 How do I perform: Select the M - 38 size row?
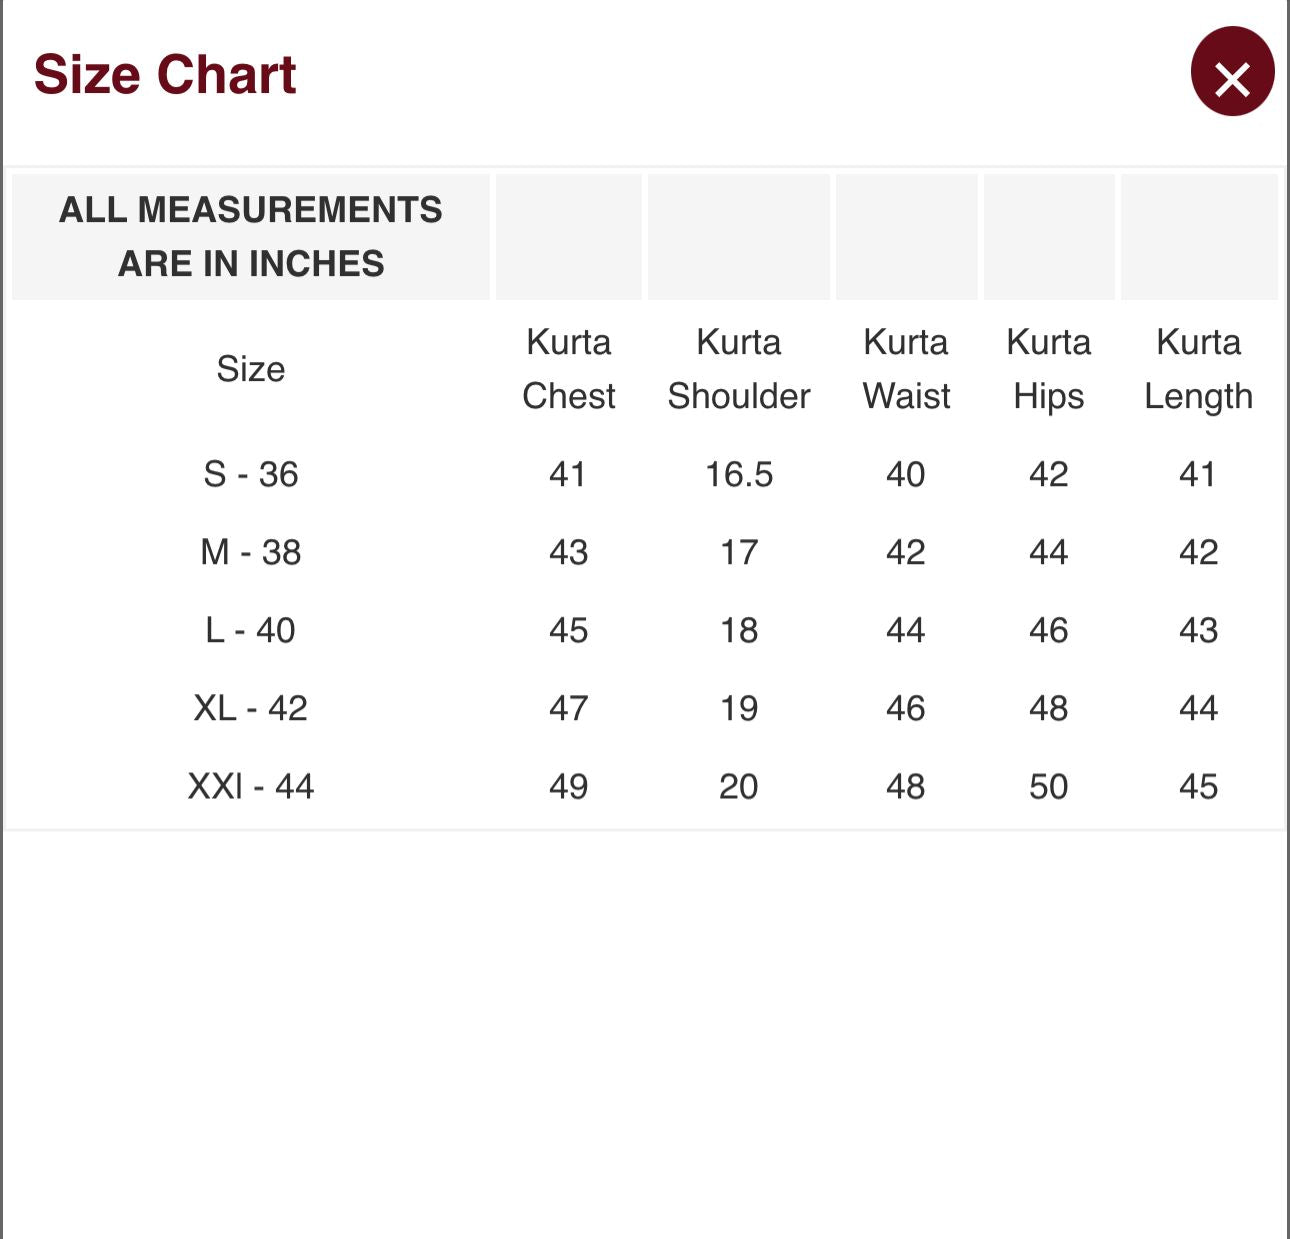(x=645, y=552)
